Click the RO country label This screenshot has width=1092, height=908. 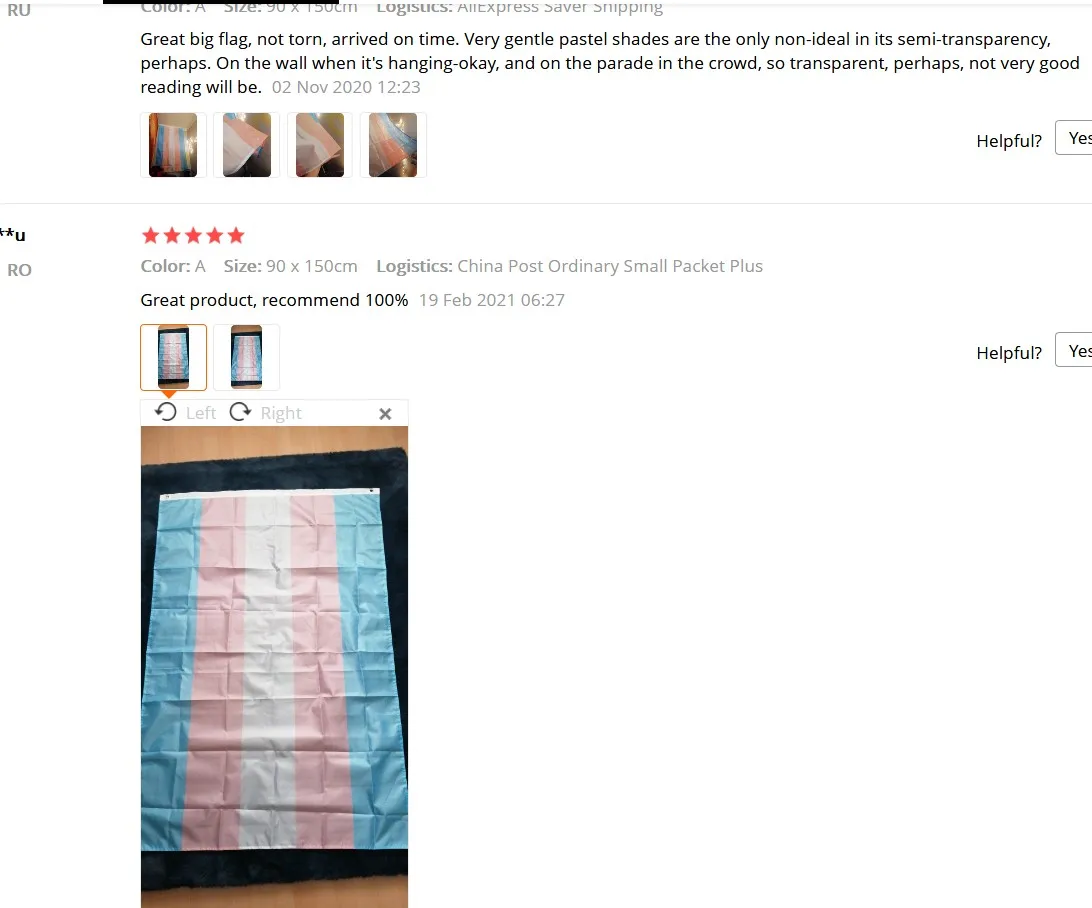click(x=20, y=270)
